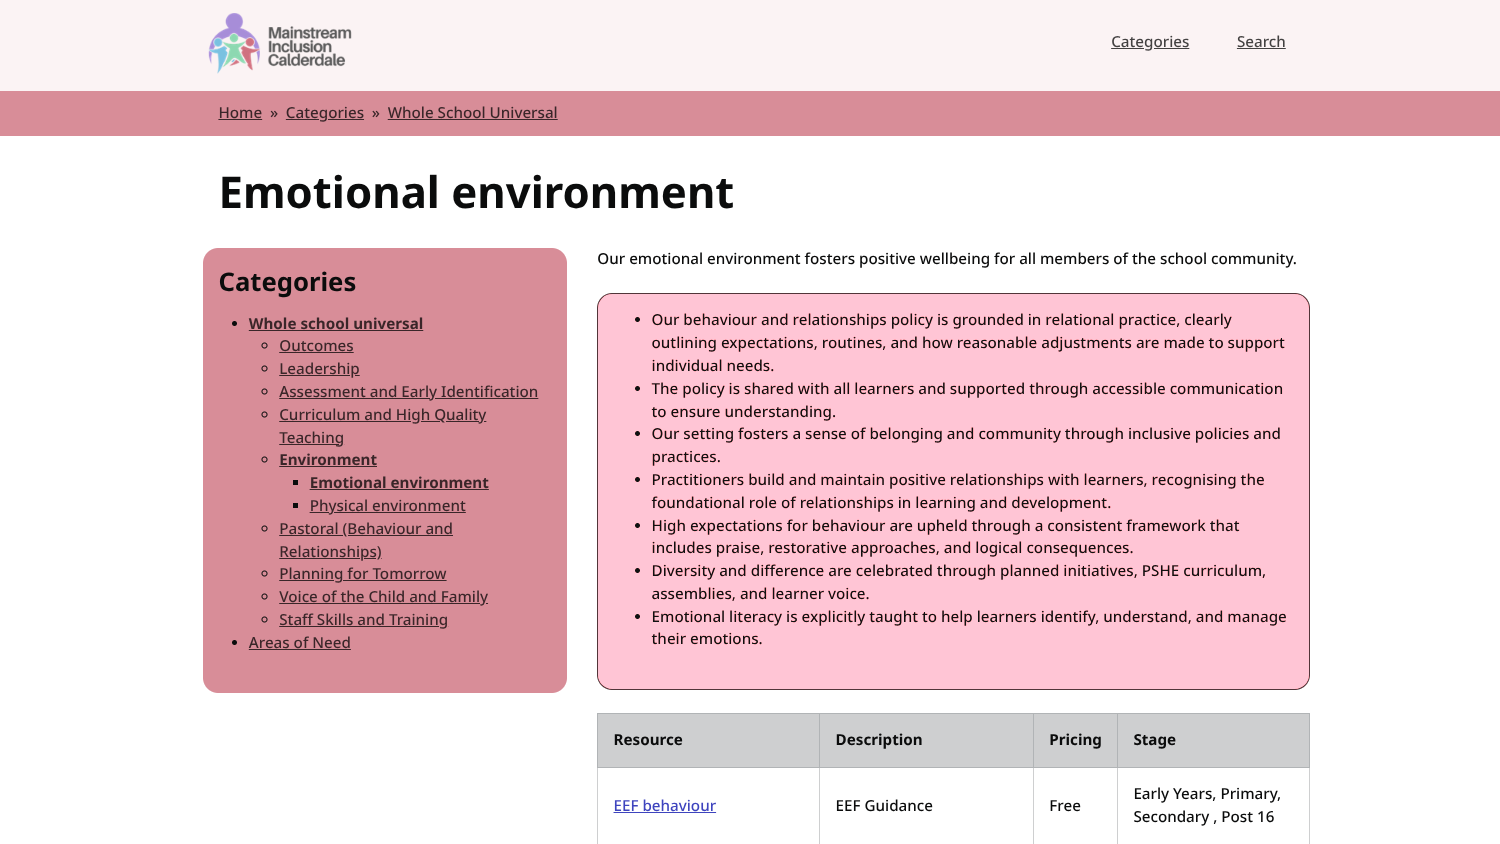
Task: Click the Mainstream Inclusion Calderdale logo
Action: click(280, 44)
